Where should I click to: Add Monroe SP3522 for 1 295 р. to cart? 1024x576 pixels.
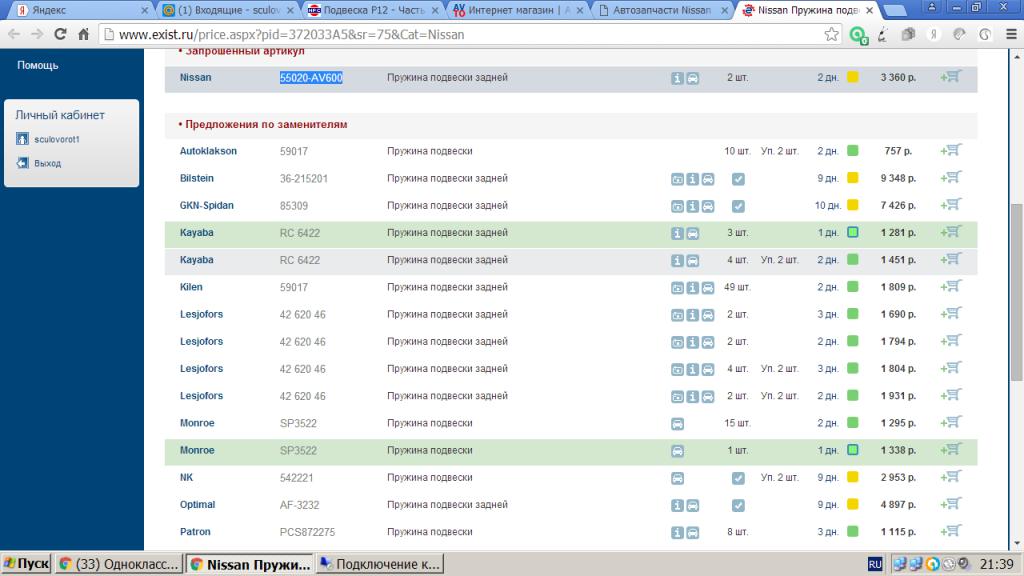point(951,423)
